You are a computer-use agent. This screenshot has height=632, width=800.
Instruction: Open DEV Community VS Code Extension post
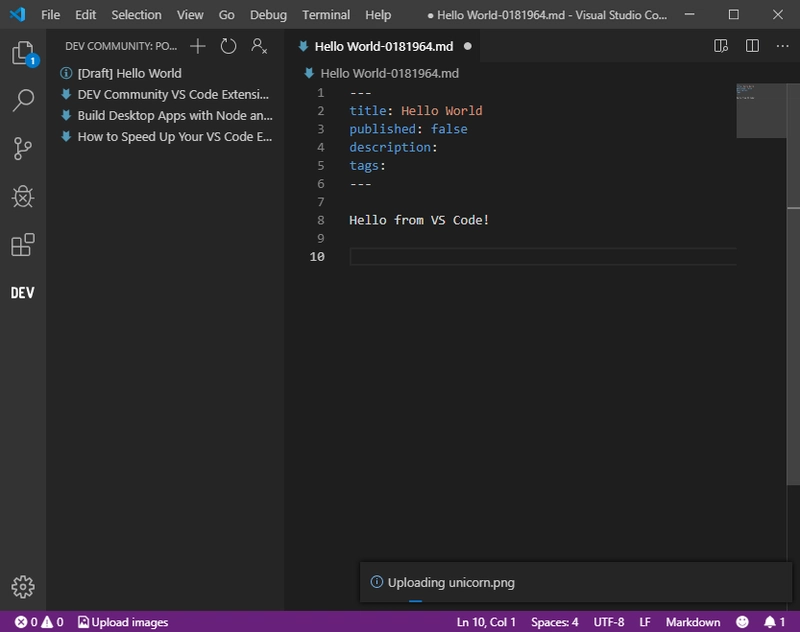[x=166, y=94]
